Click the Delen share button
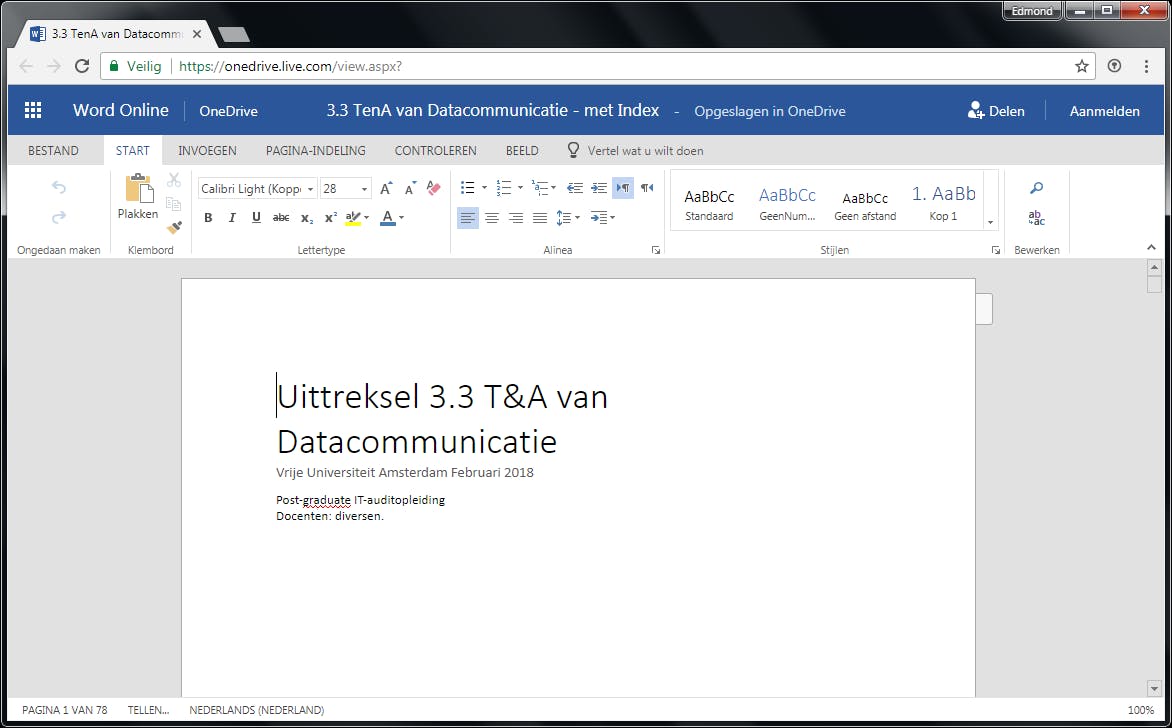The image size is (1172, 728). point(996,111)
